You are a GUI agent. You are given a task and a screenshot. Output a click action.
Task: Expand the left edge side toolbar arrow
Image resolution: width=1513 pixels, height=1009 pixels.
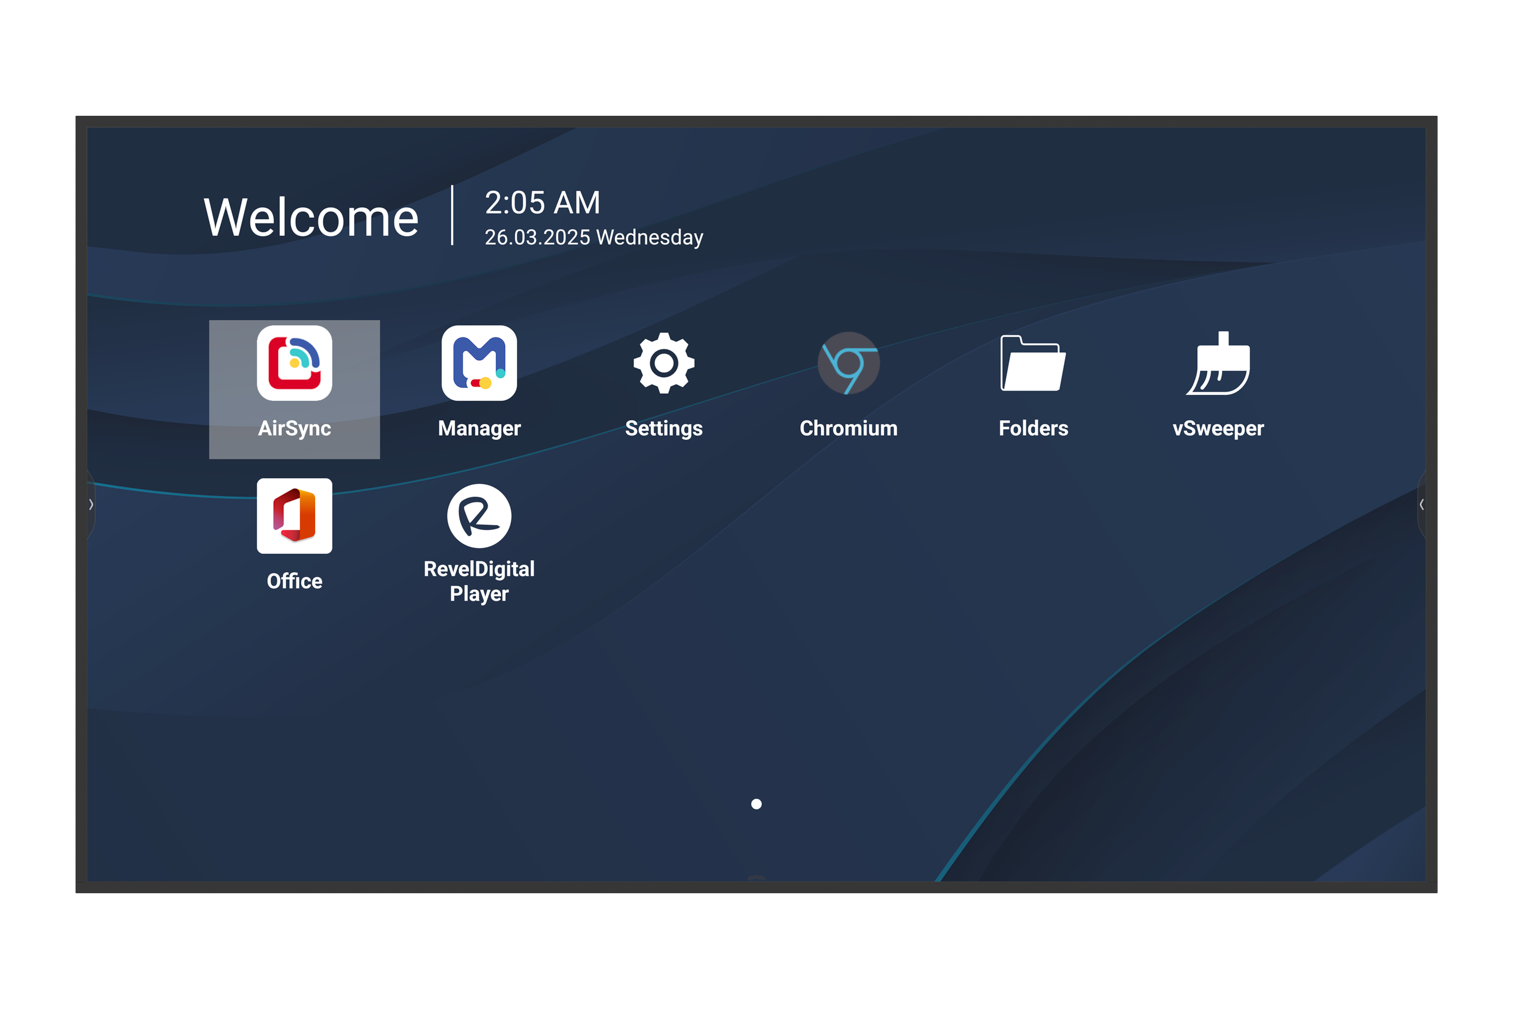point(91,505)
